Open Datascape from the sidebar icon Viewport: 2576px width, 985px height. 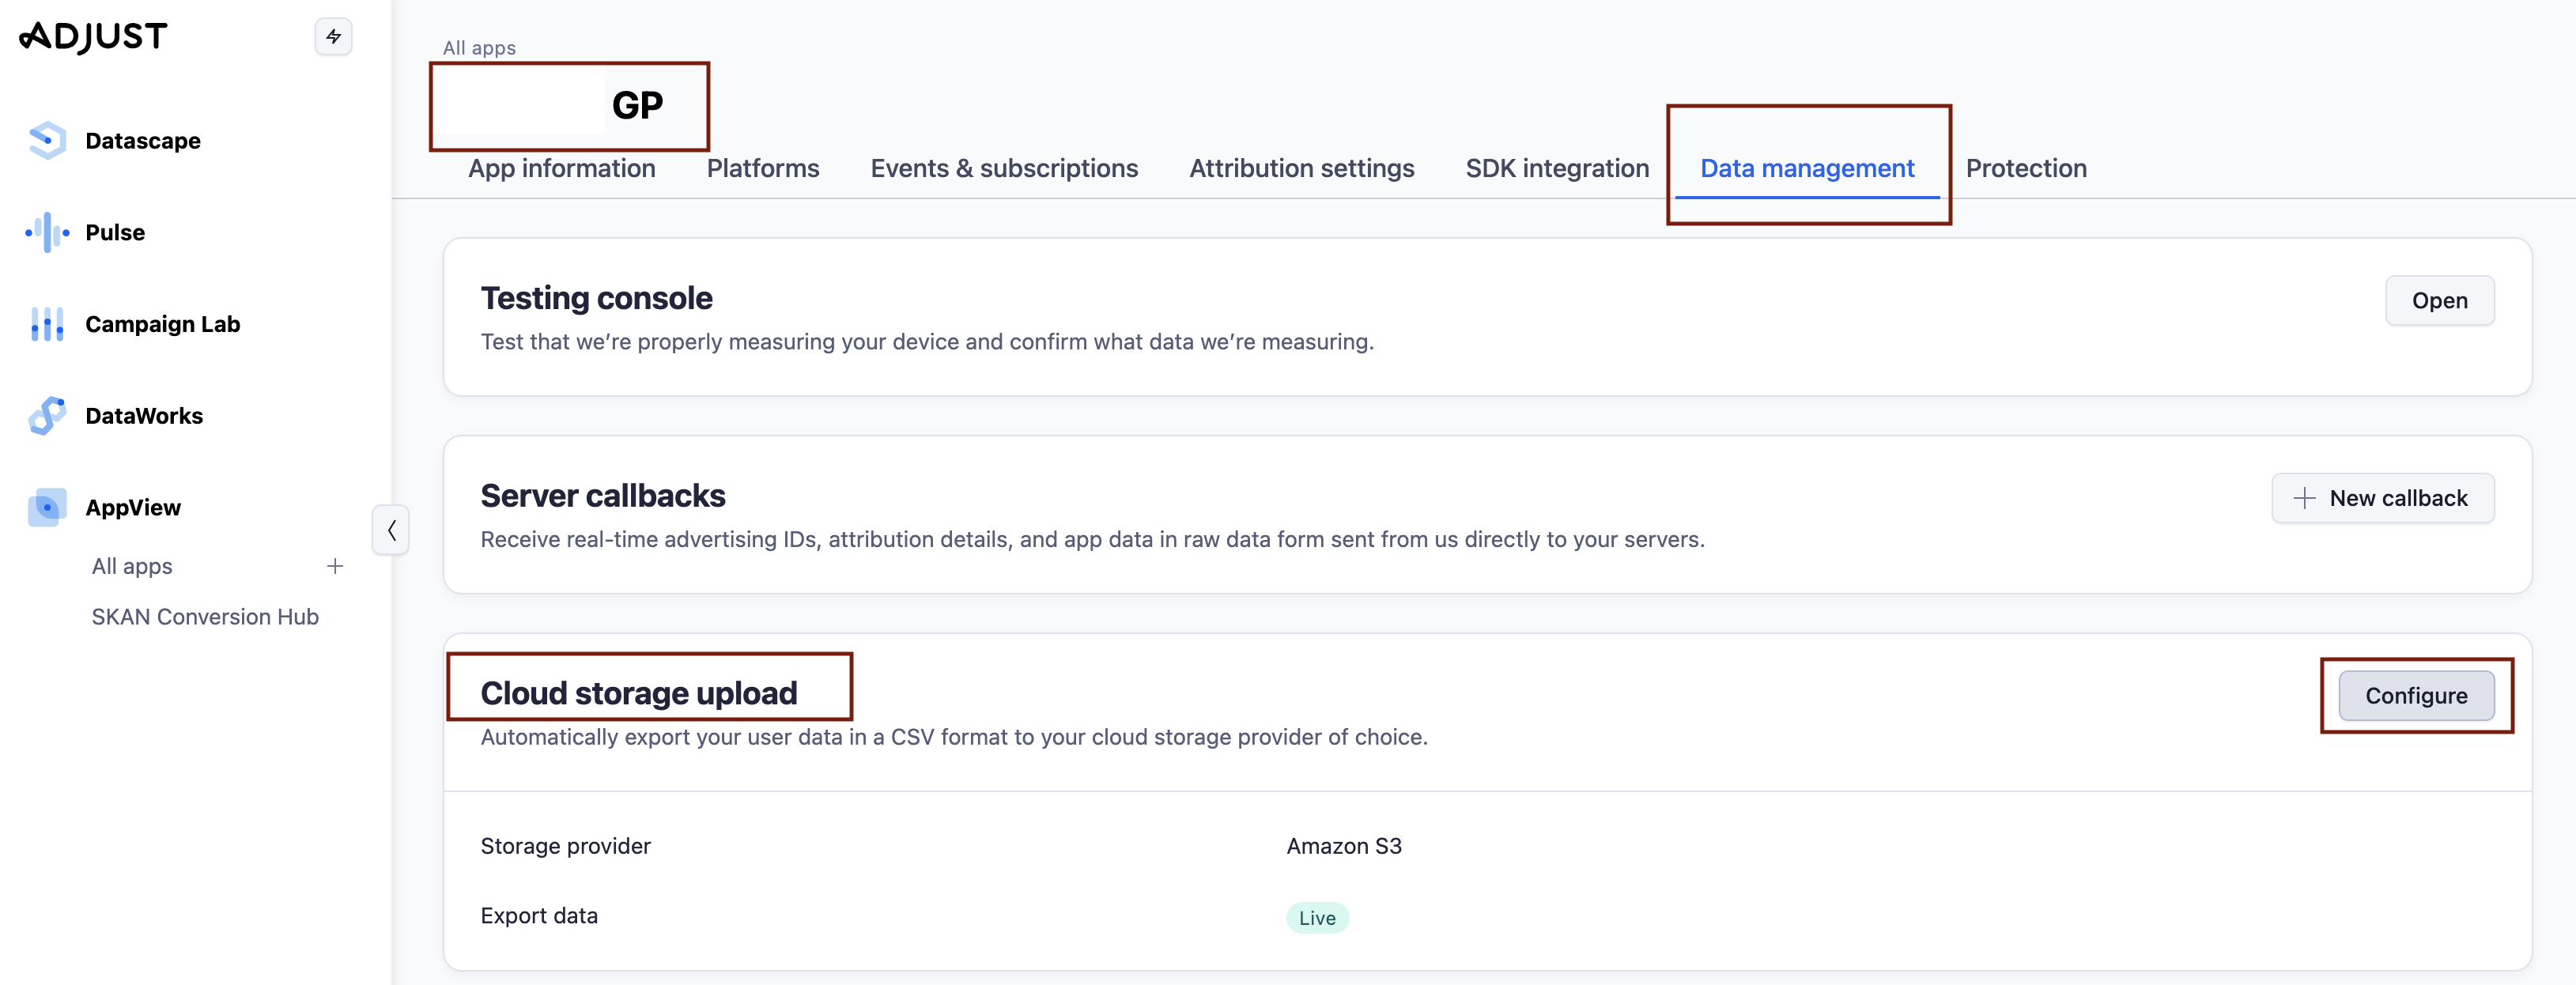coord(47,141)
